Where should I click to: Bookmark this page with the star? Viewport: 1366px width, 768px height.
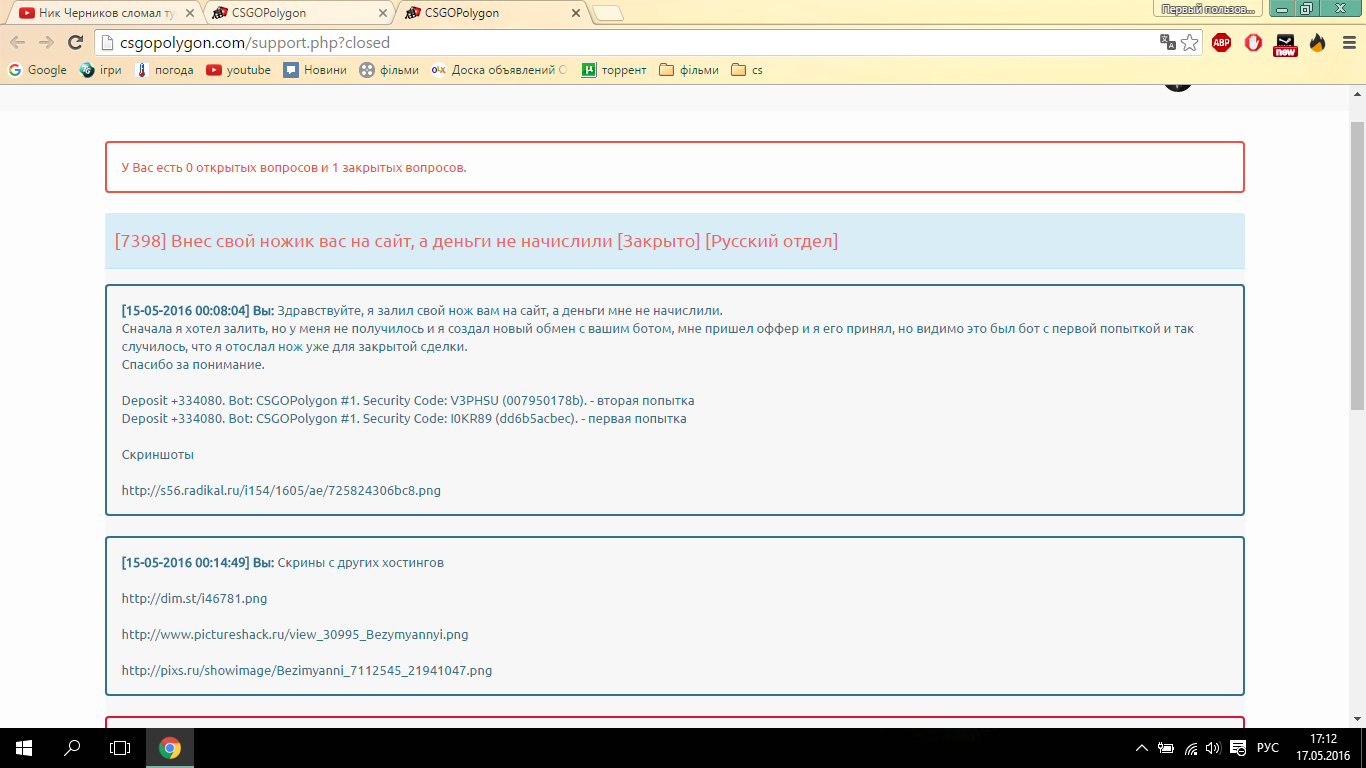point(1189,42)
